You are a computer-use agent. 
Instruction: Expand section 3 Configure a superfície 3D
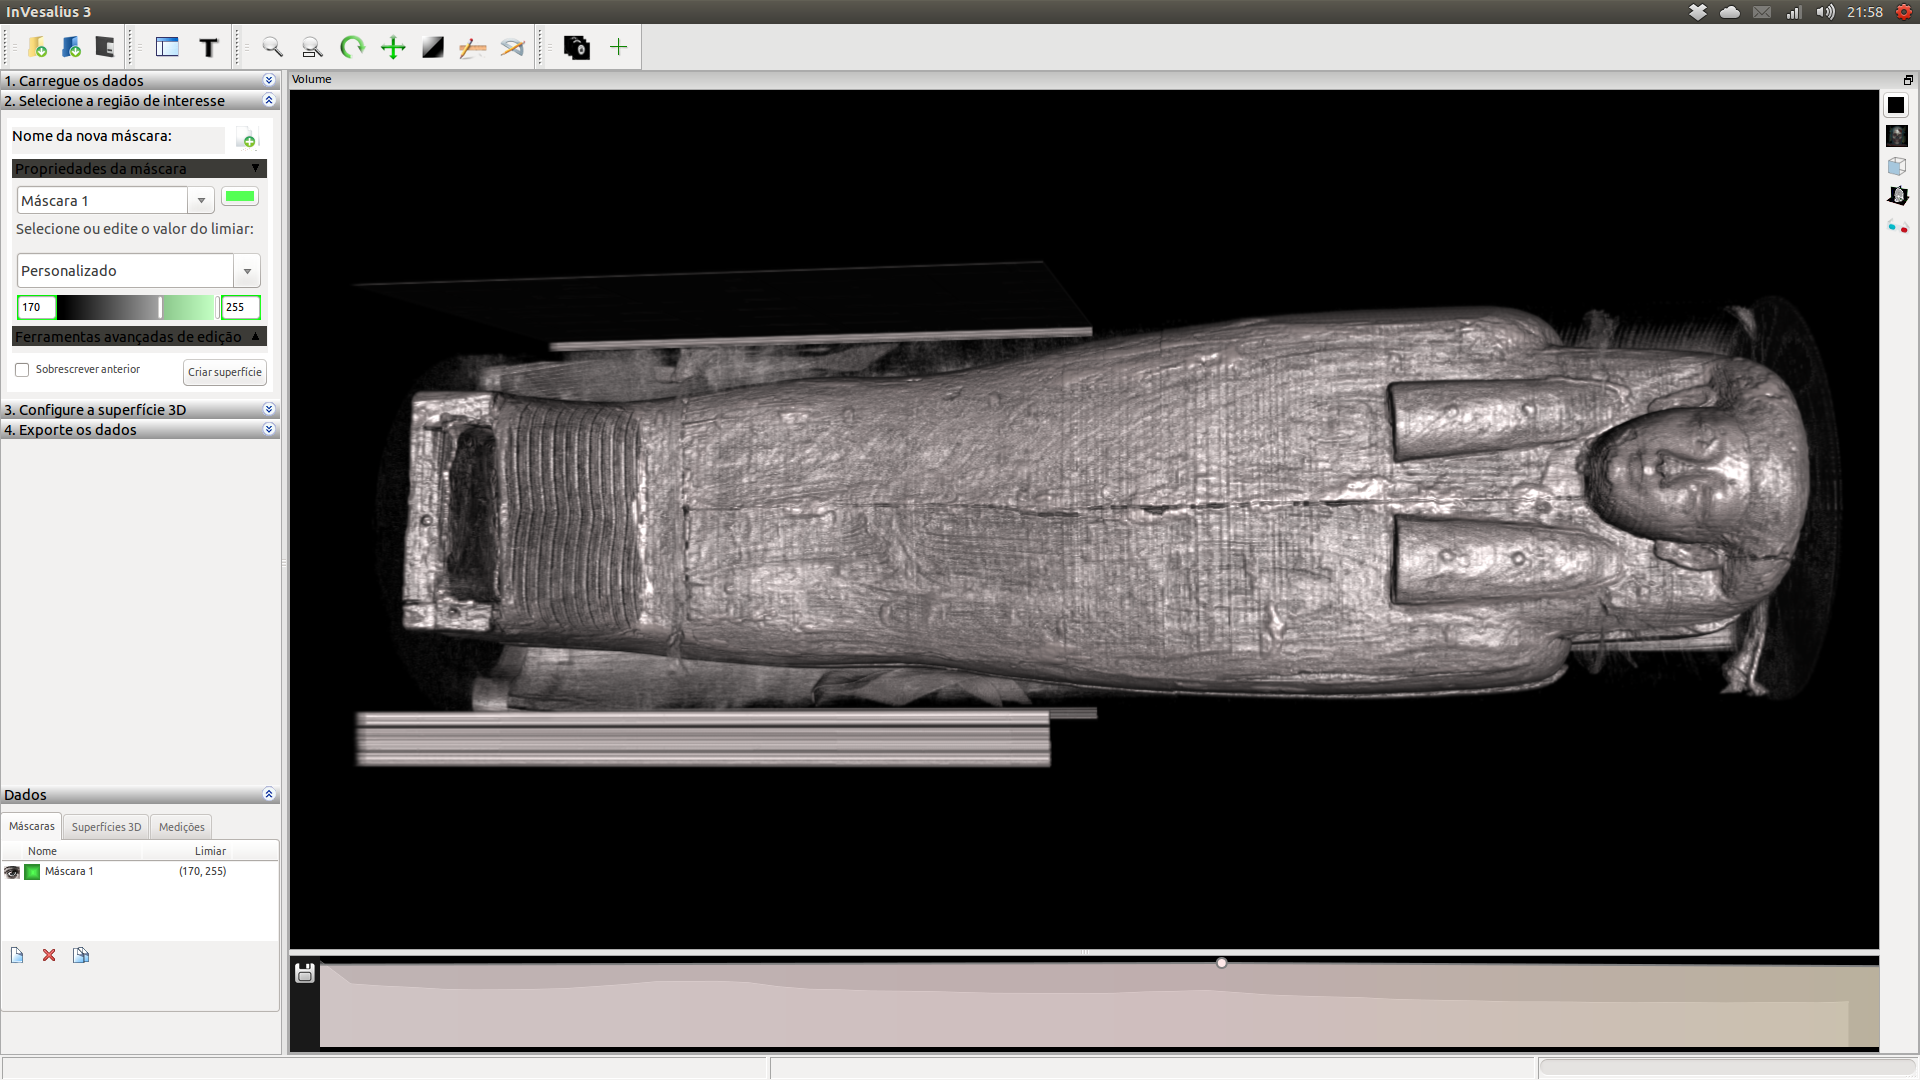[x=268, y=409]
